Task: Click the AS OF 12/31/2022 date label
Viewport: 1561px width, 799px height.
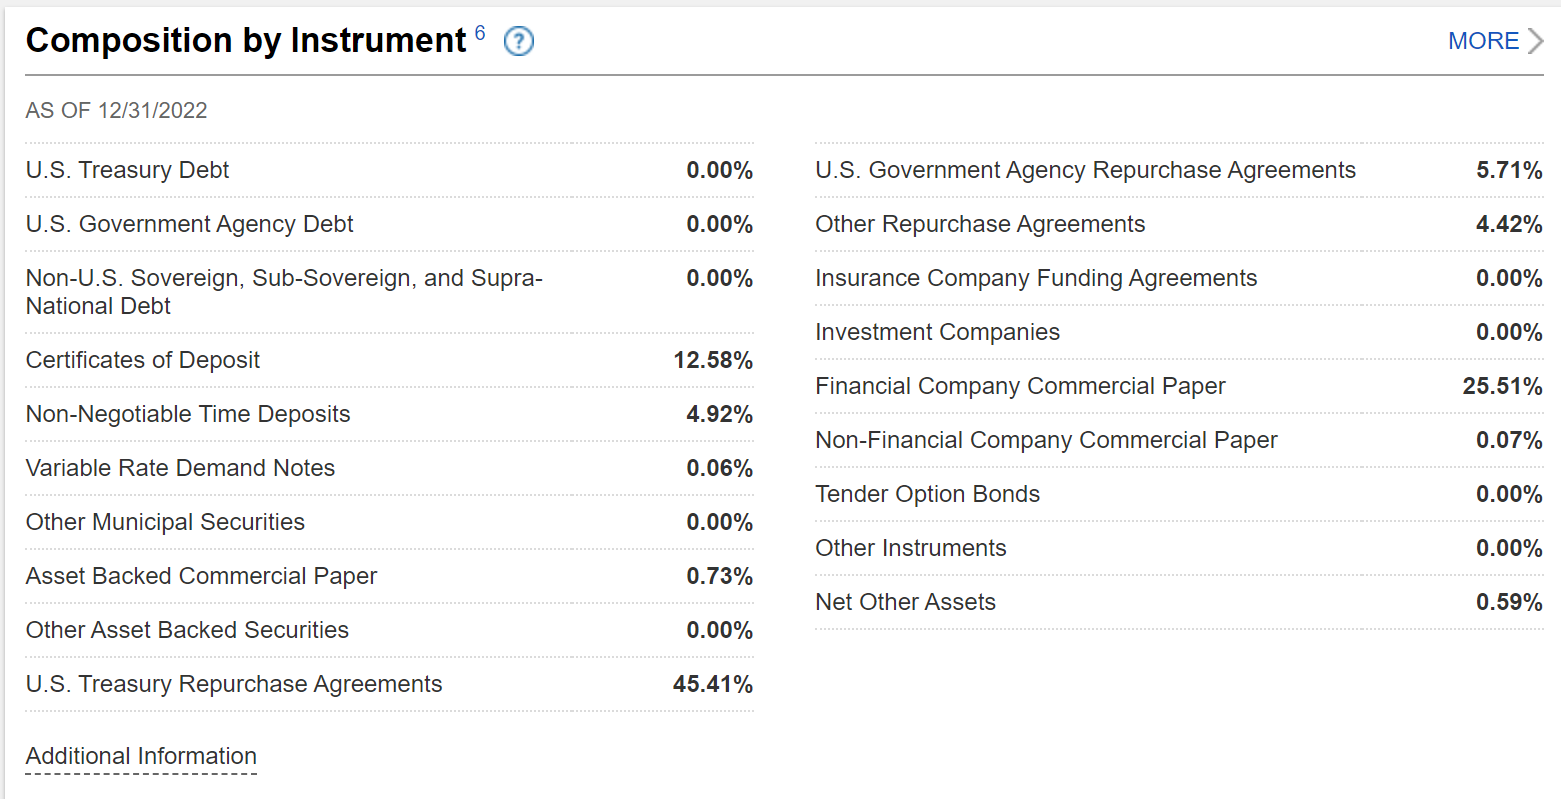Action: tap(117, 110)
